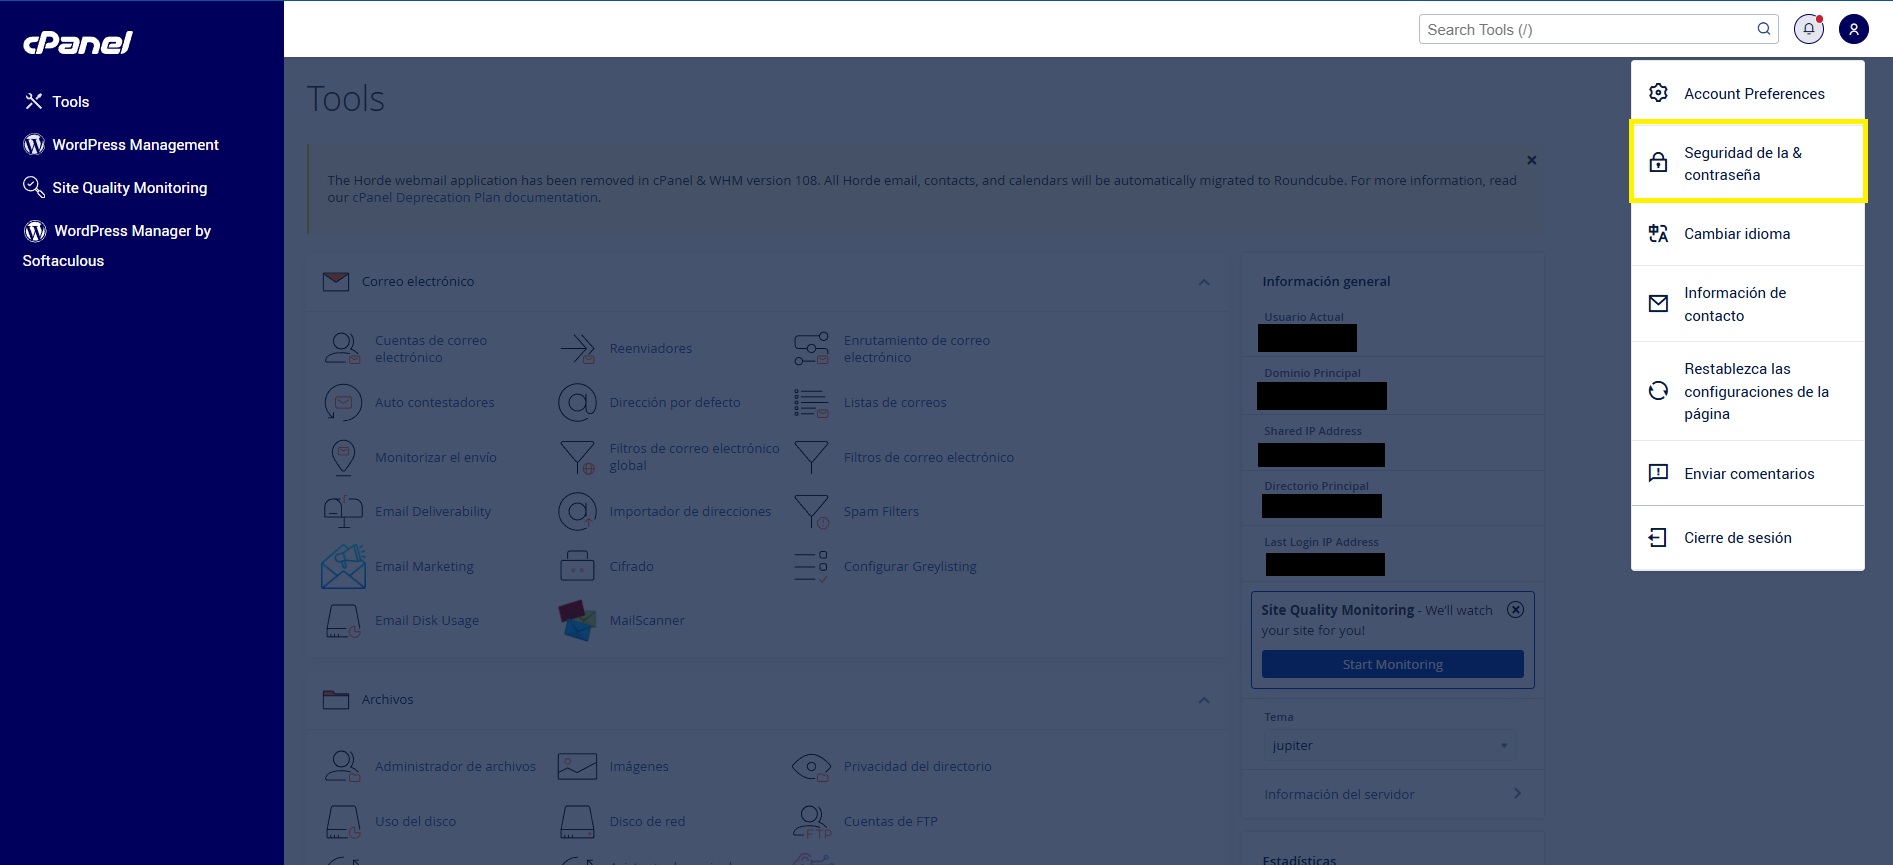
Task: Click the cPanel logo
Action: pyautogui.click(x=78, y=43)
